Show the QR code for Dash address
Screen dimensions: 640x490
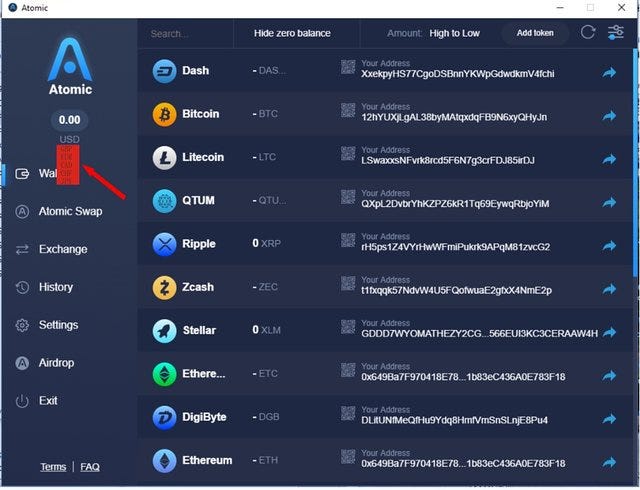(x=348, y=67)
